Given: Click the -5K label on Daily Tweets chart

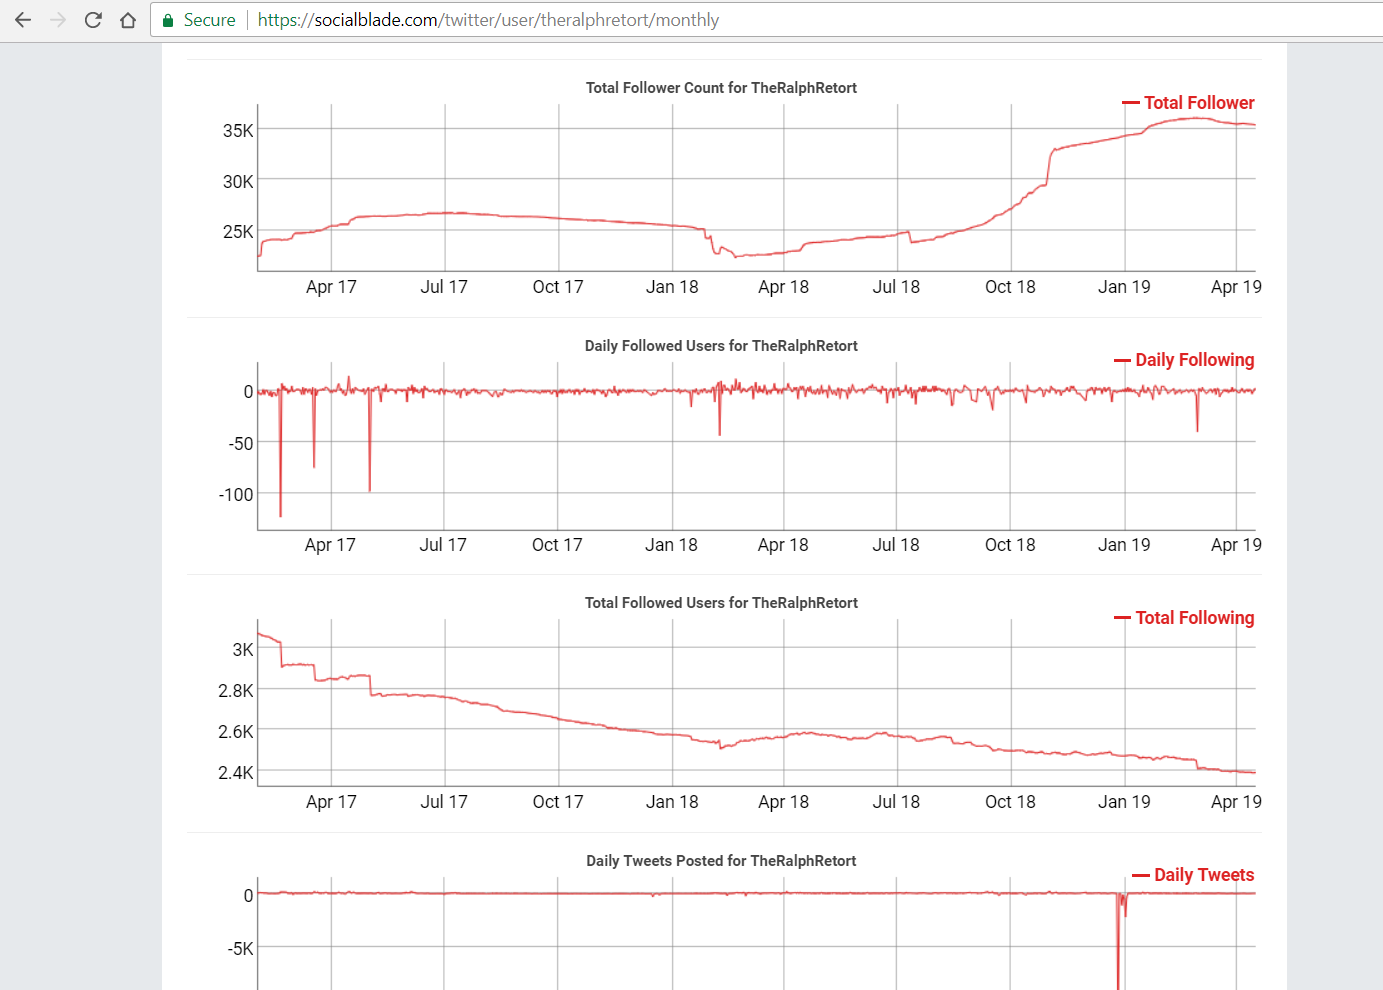Looking at the screenshot, I should click(240, 948).
